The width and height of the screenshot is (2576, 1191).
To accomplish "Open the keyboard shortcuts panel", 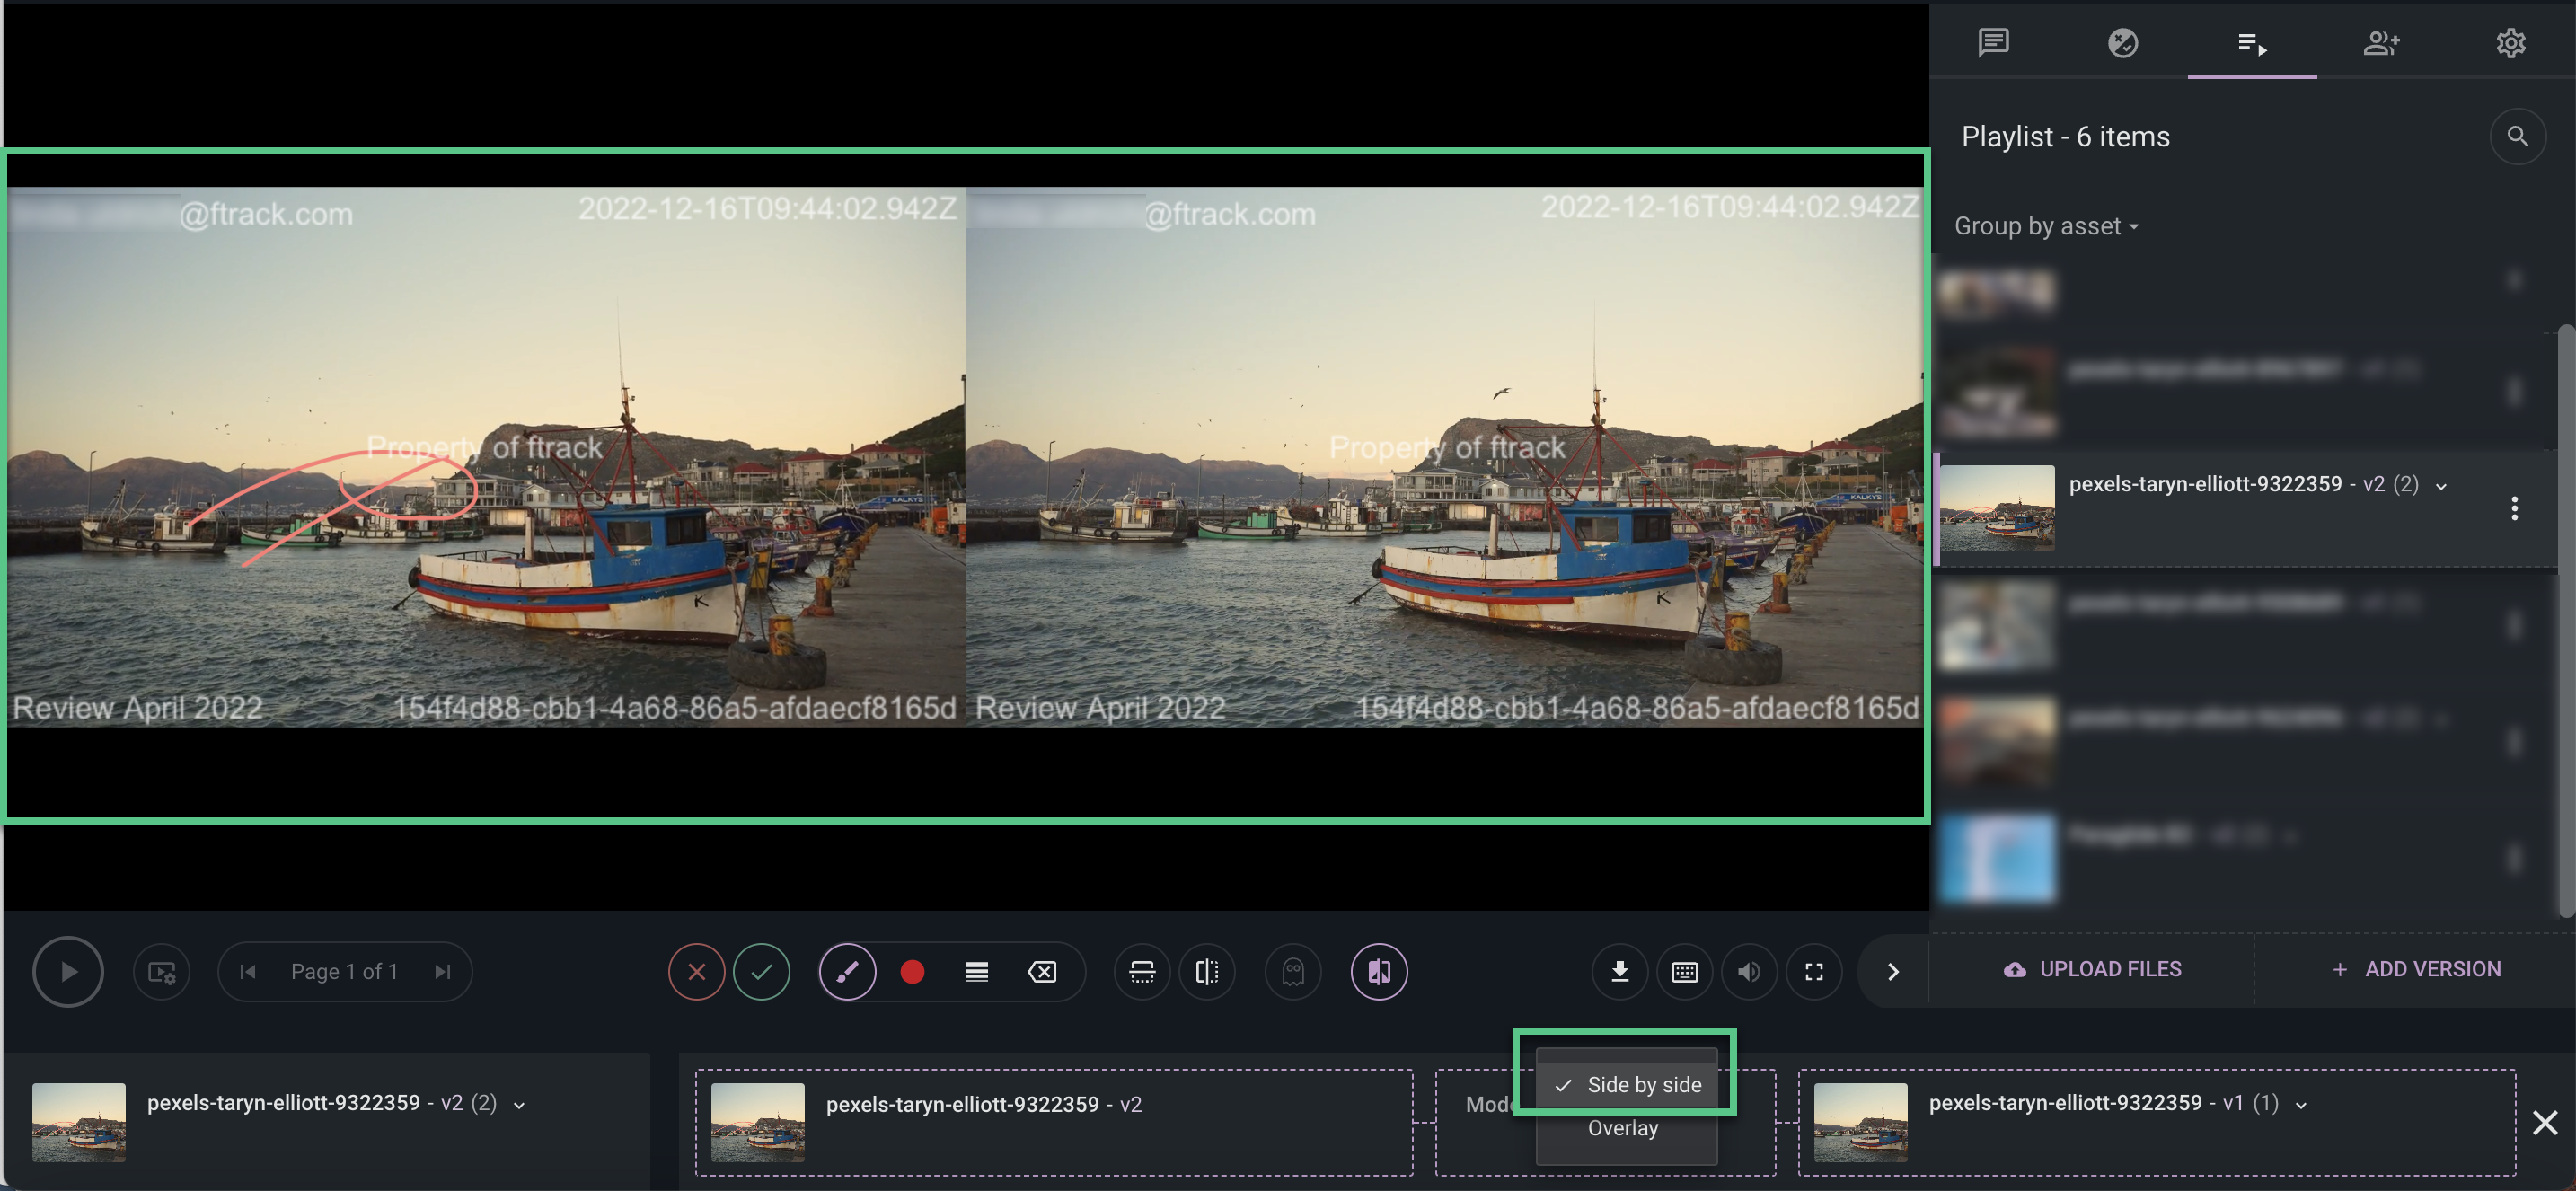I will [1684, 971].
